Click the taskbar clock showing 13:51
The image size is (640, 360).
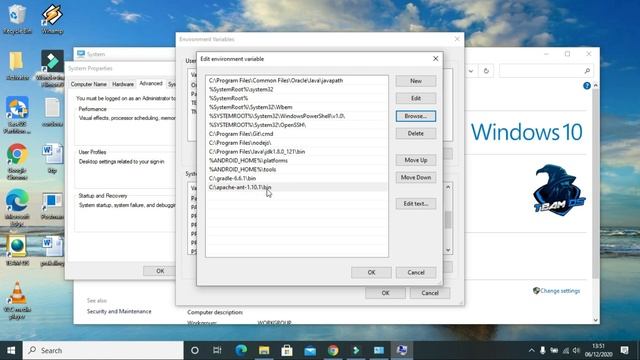(598, 350)
